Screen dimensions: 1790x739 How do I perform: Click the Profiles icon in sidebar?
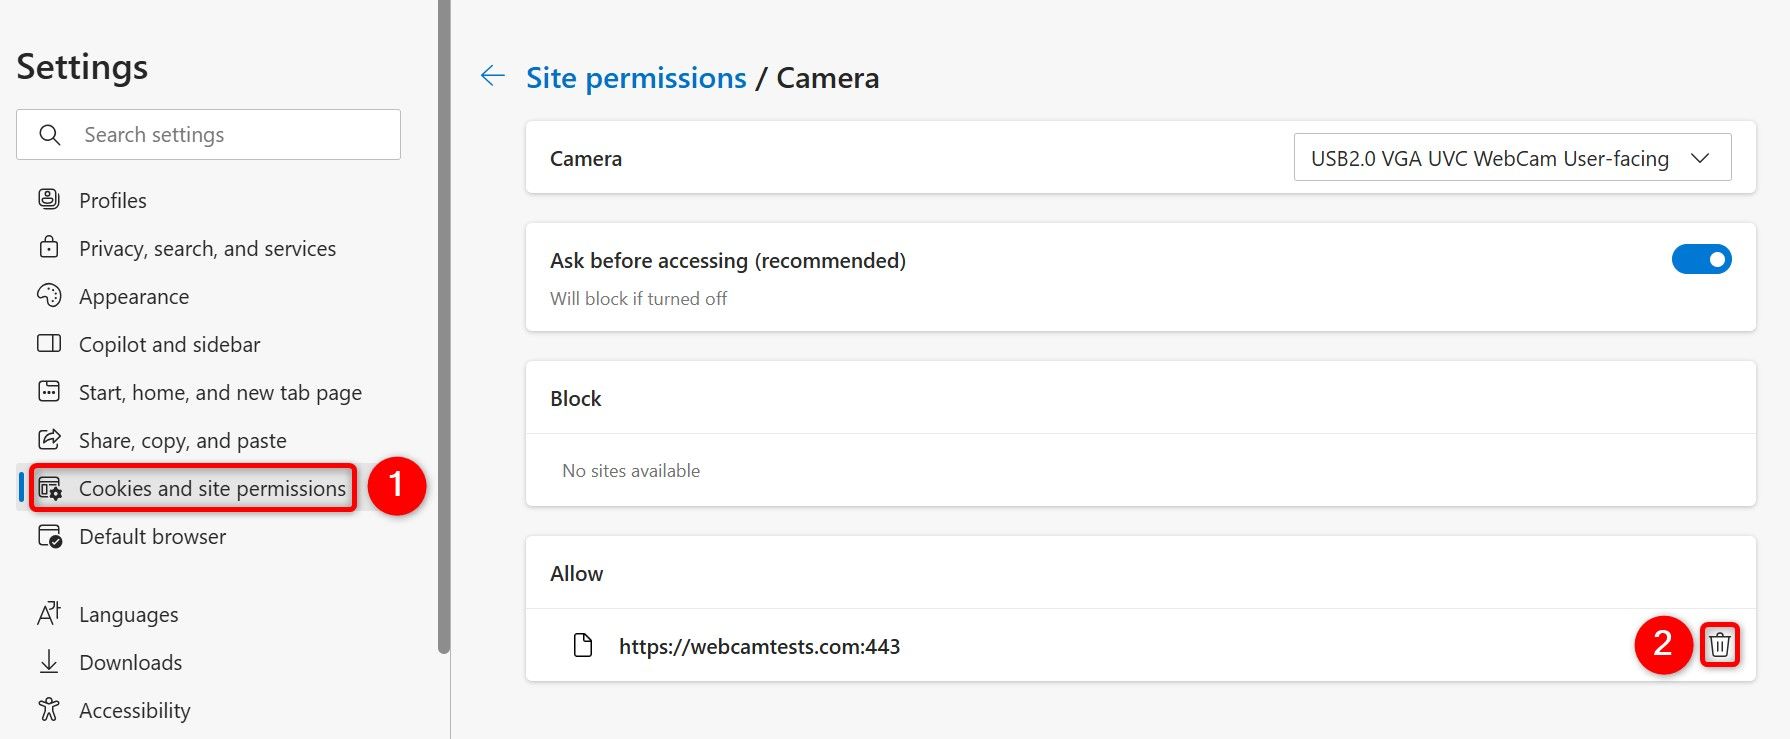click(x=49, y=199)
